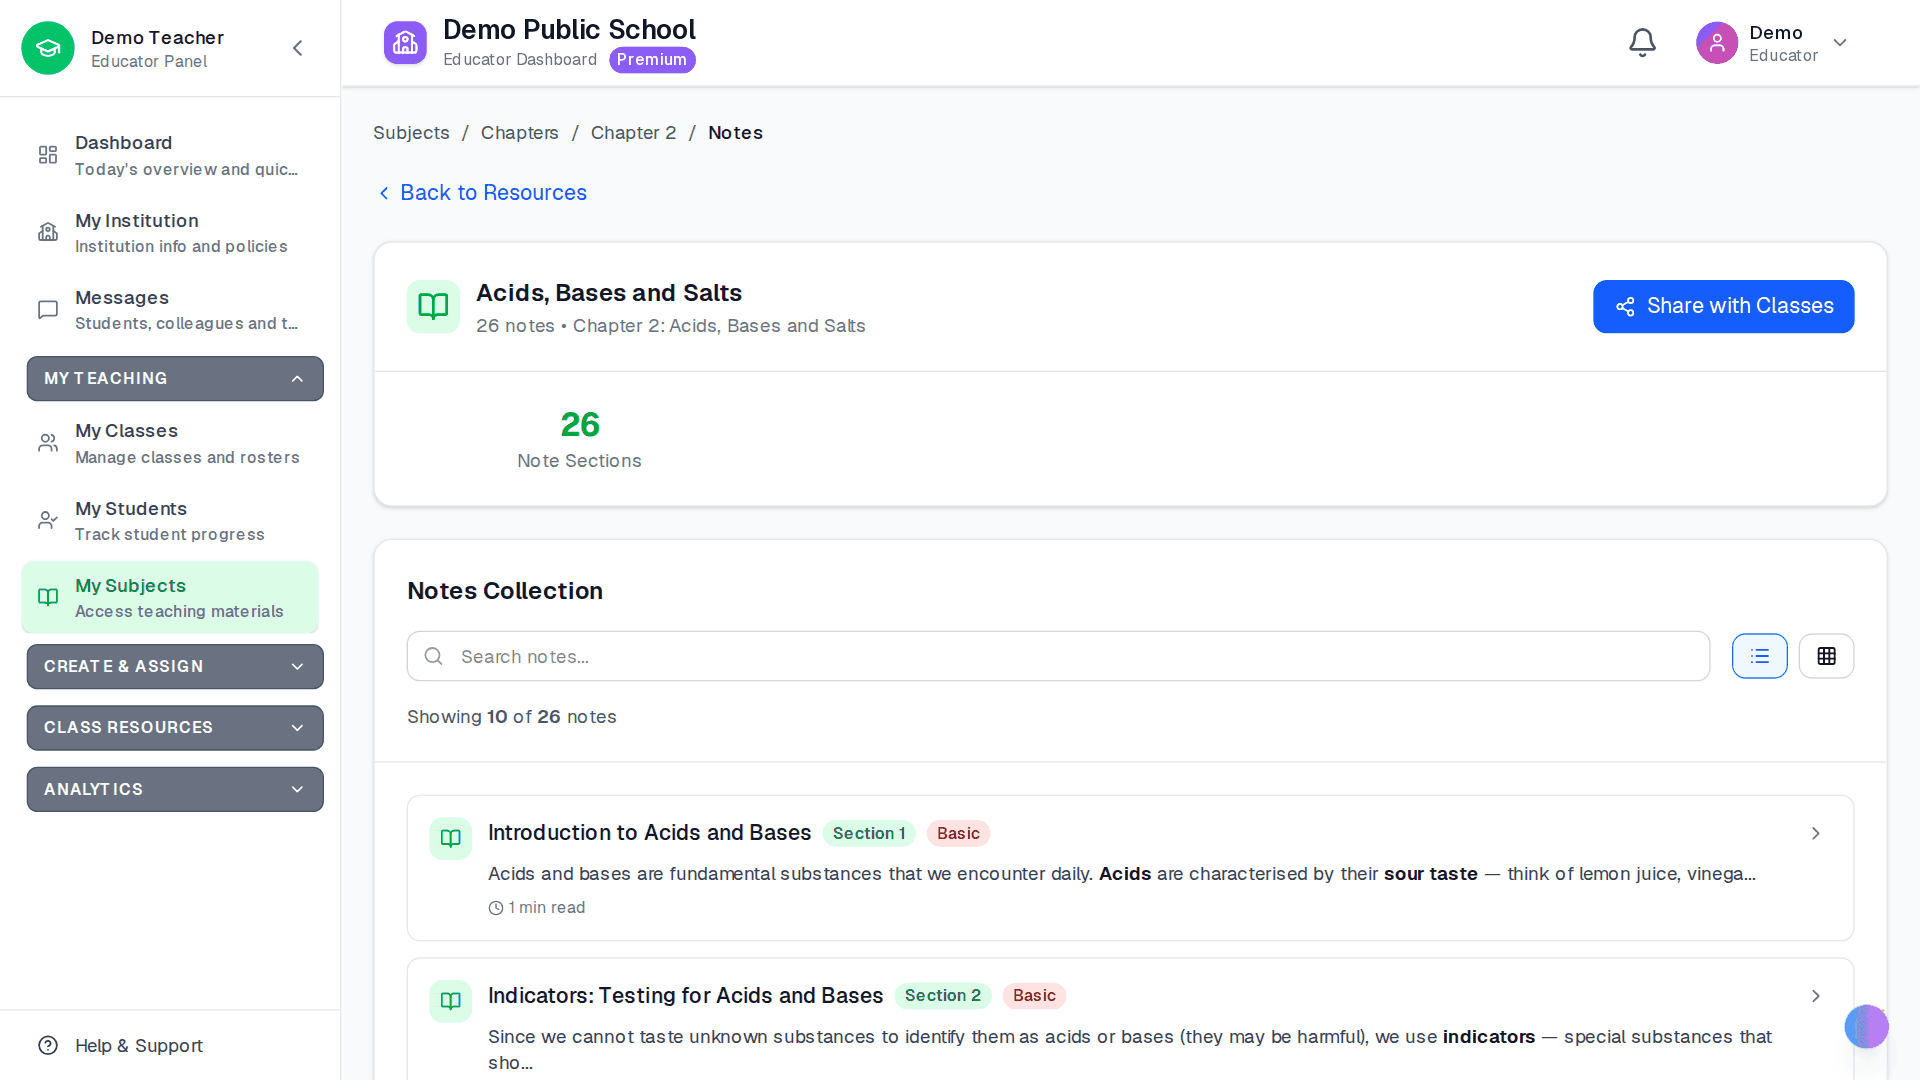Viewport: 1920px width, 1080px height.
Task: Click the My Classes people icon
Action: pos(48,443)
